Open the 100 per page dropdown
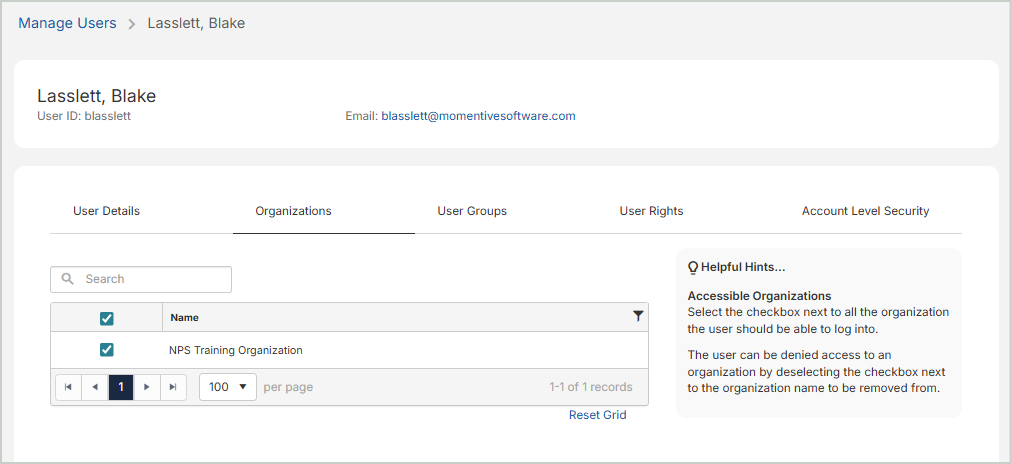The height and width of the screenshot is (464, 1011). (x=228, y=387)
